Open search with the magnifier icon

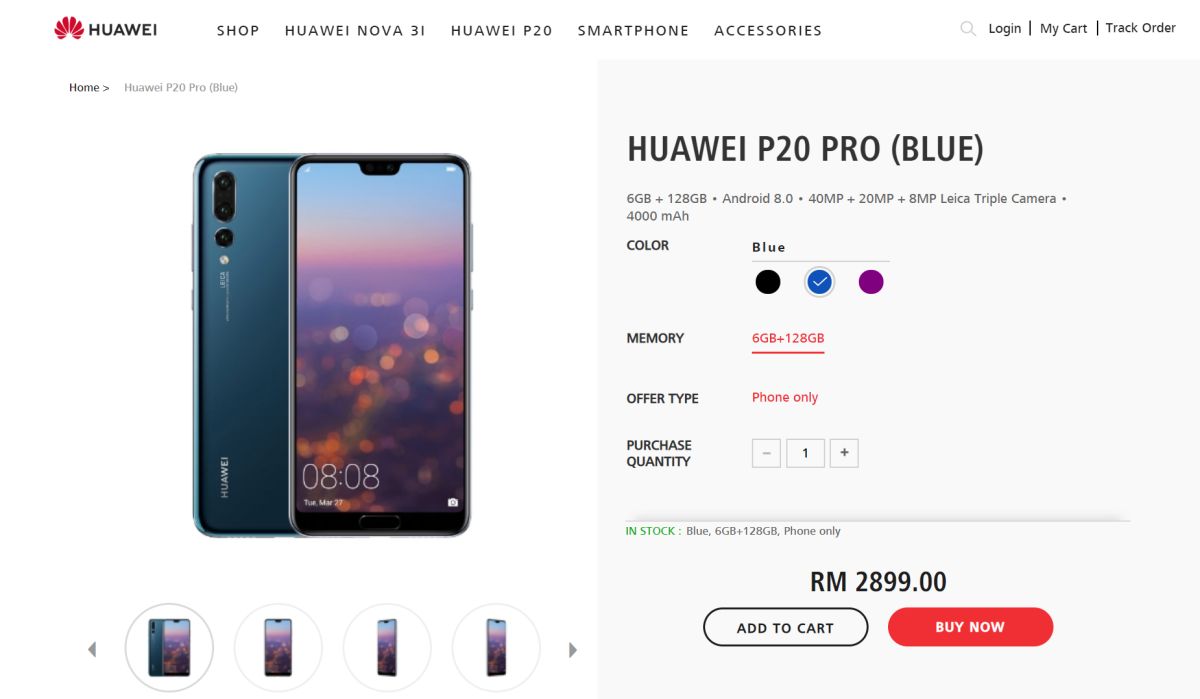pos(967,29)
